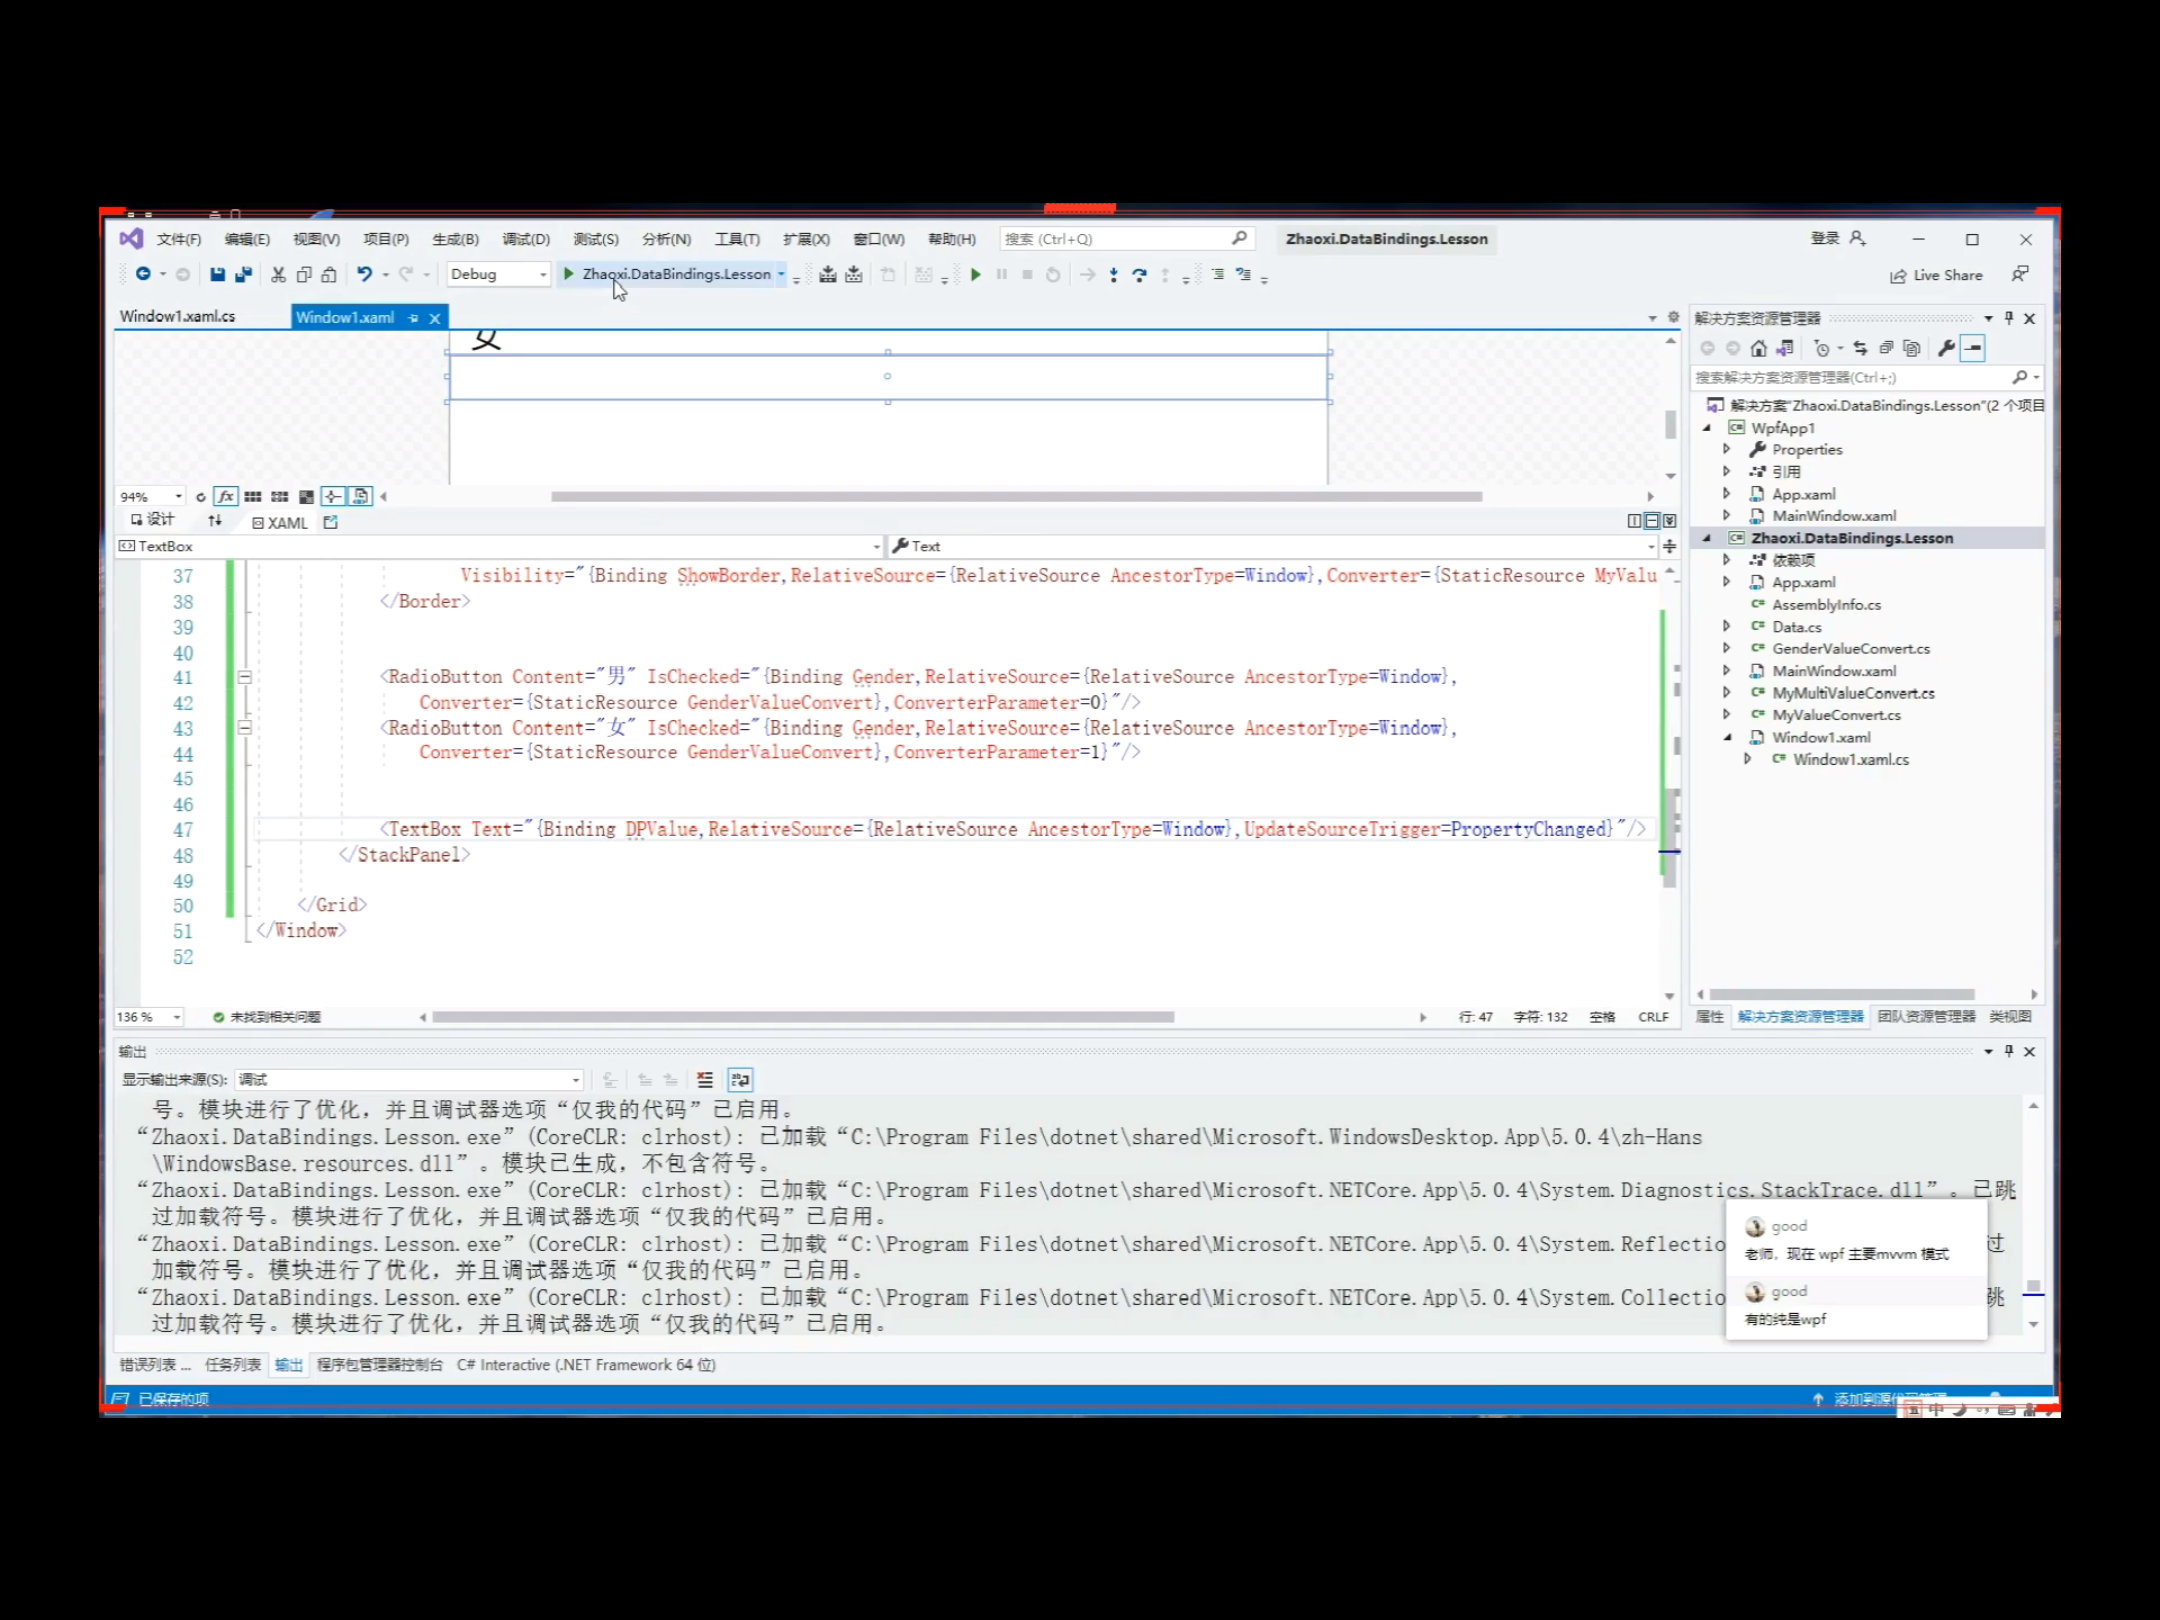The width and height of the screenshot is (2160, 1620).
Task: Click the wrench Properties icon in Solution Explorer
Action: 1945,348
